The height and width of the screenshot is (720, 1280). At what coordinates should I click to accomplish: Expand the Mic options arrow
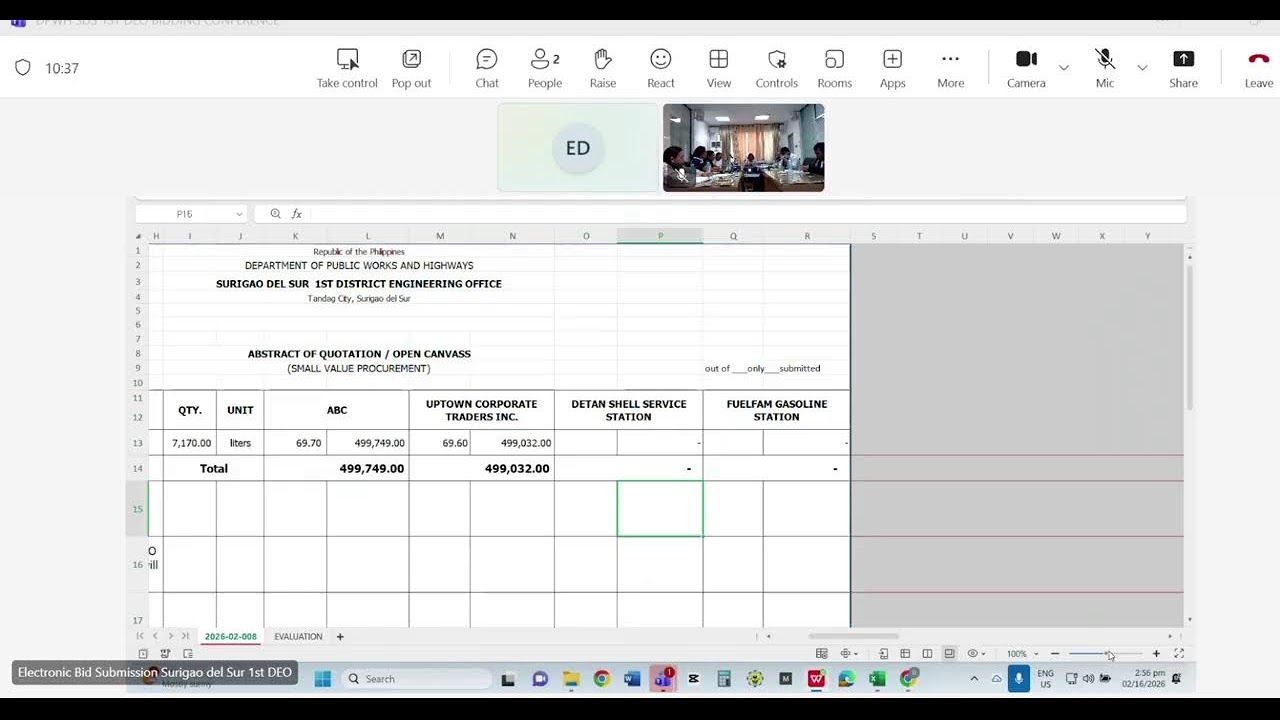click(1142, 68)
